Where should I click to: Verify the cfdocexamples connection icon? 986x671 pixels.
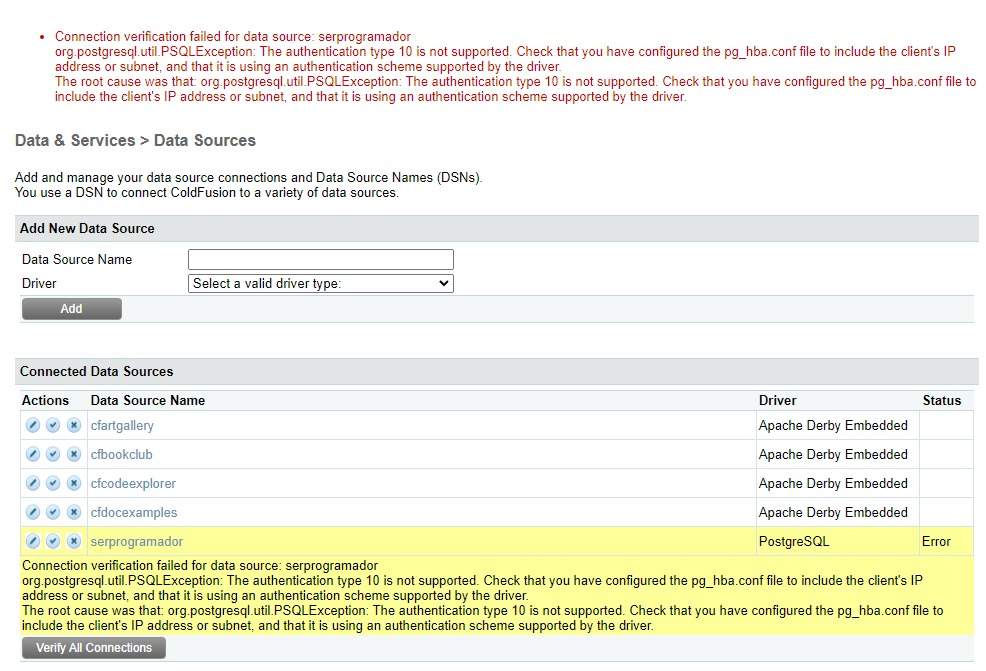point(53,513)
